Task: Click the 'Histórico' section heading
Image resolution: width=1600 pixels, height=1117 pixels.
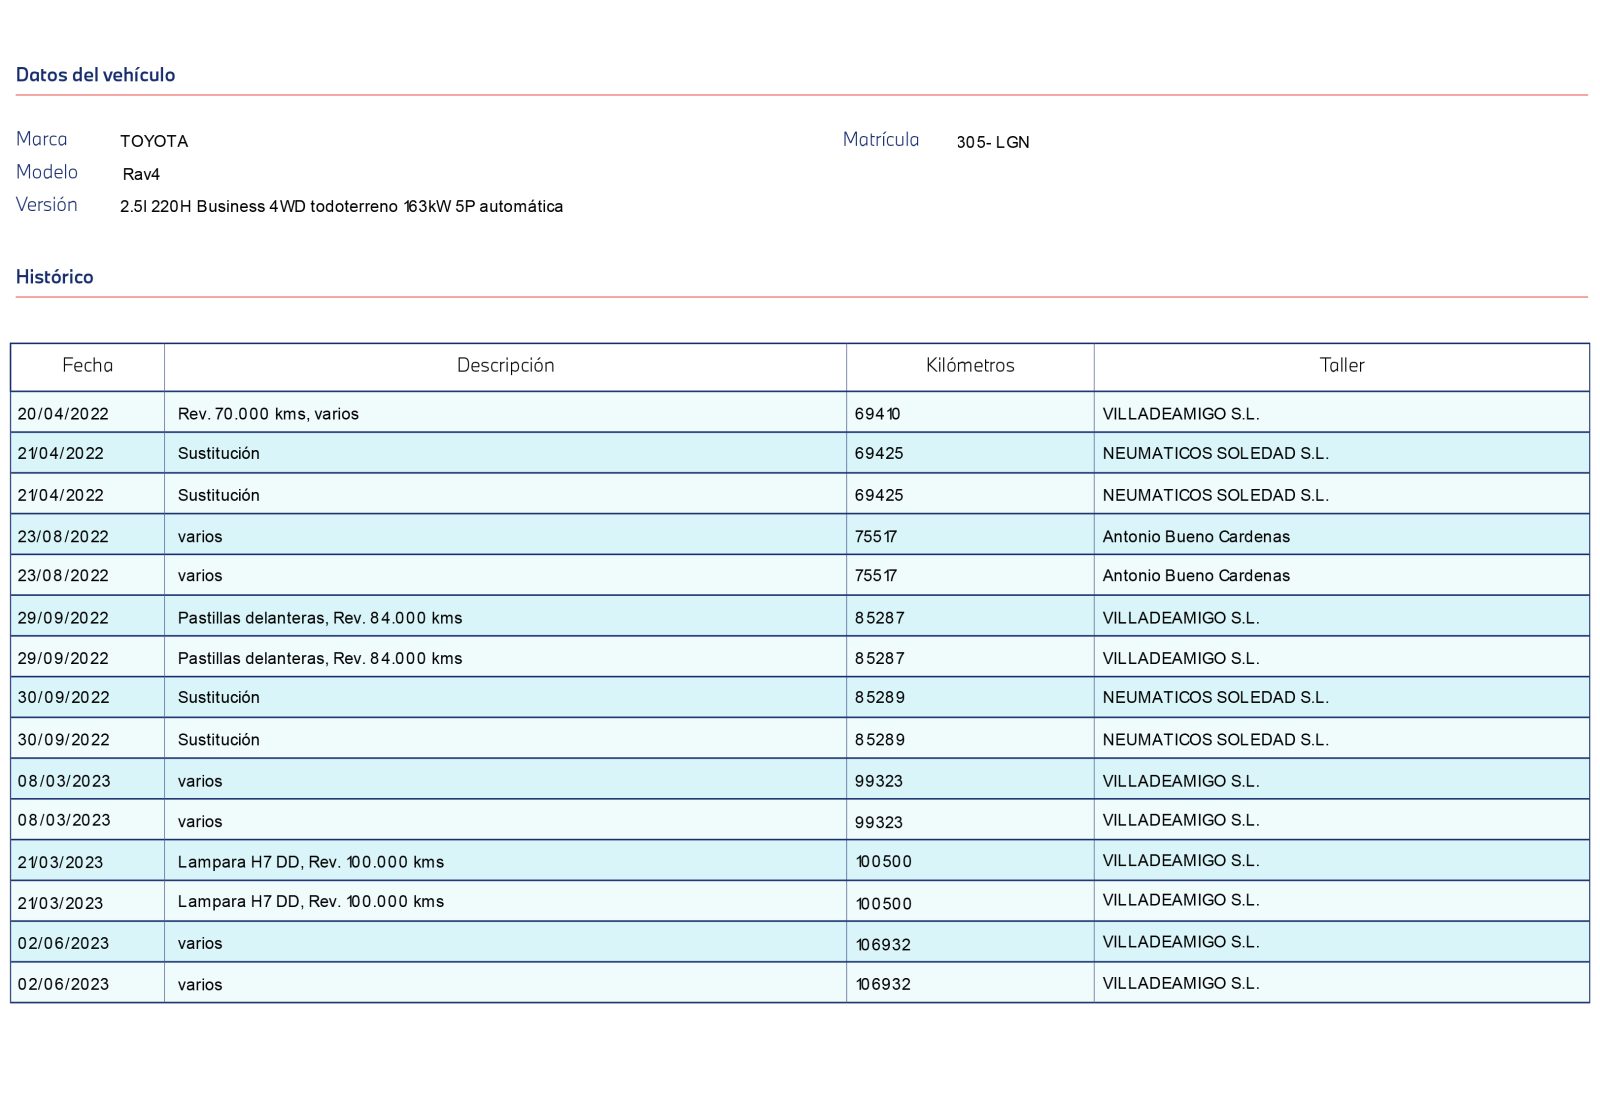Action: coord(54,277)
